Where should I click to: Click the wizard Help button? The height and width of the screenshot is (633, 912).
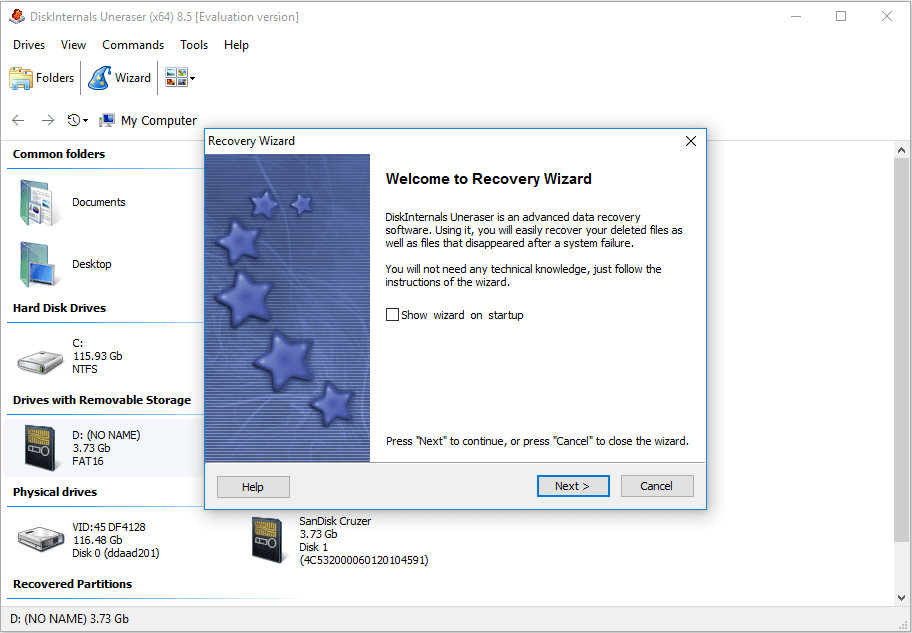point(253,486)
